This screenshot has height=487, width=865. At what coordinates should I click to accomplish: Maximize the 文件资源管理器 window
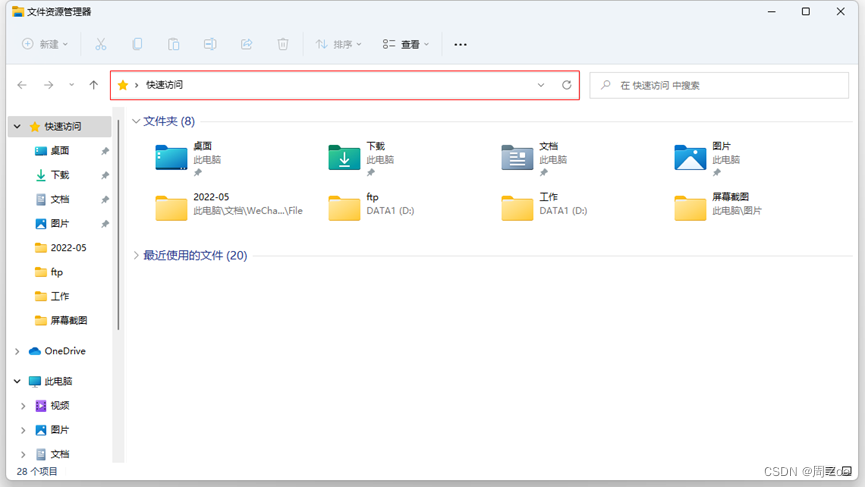click(x=805, y=12)
